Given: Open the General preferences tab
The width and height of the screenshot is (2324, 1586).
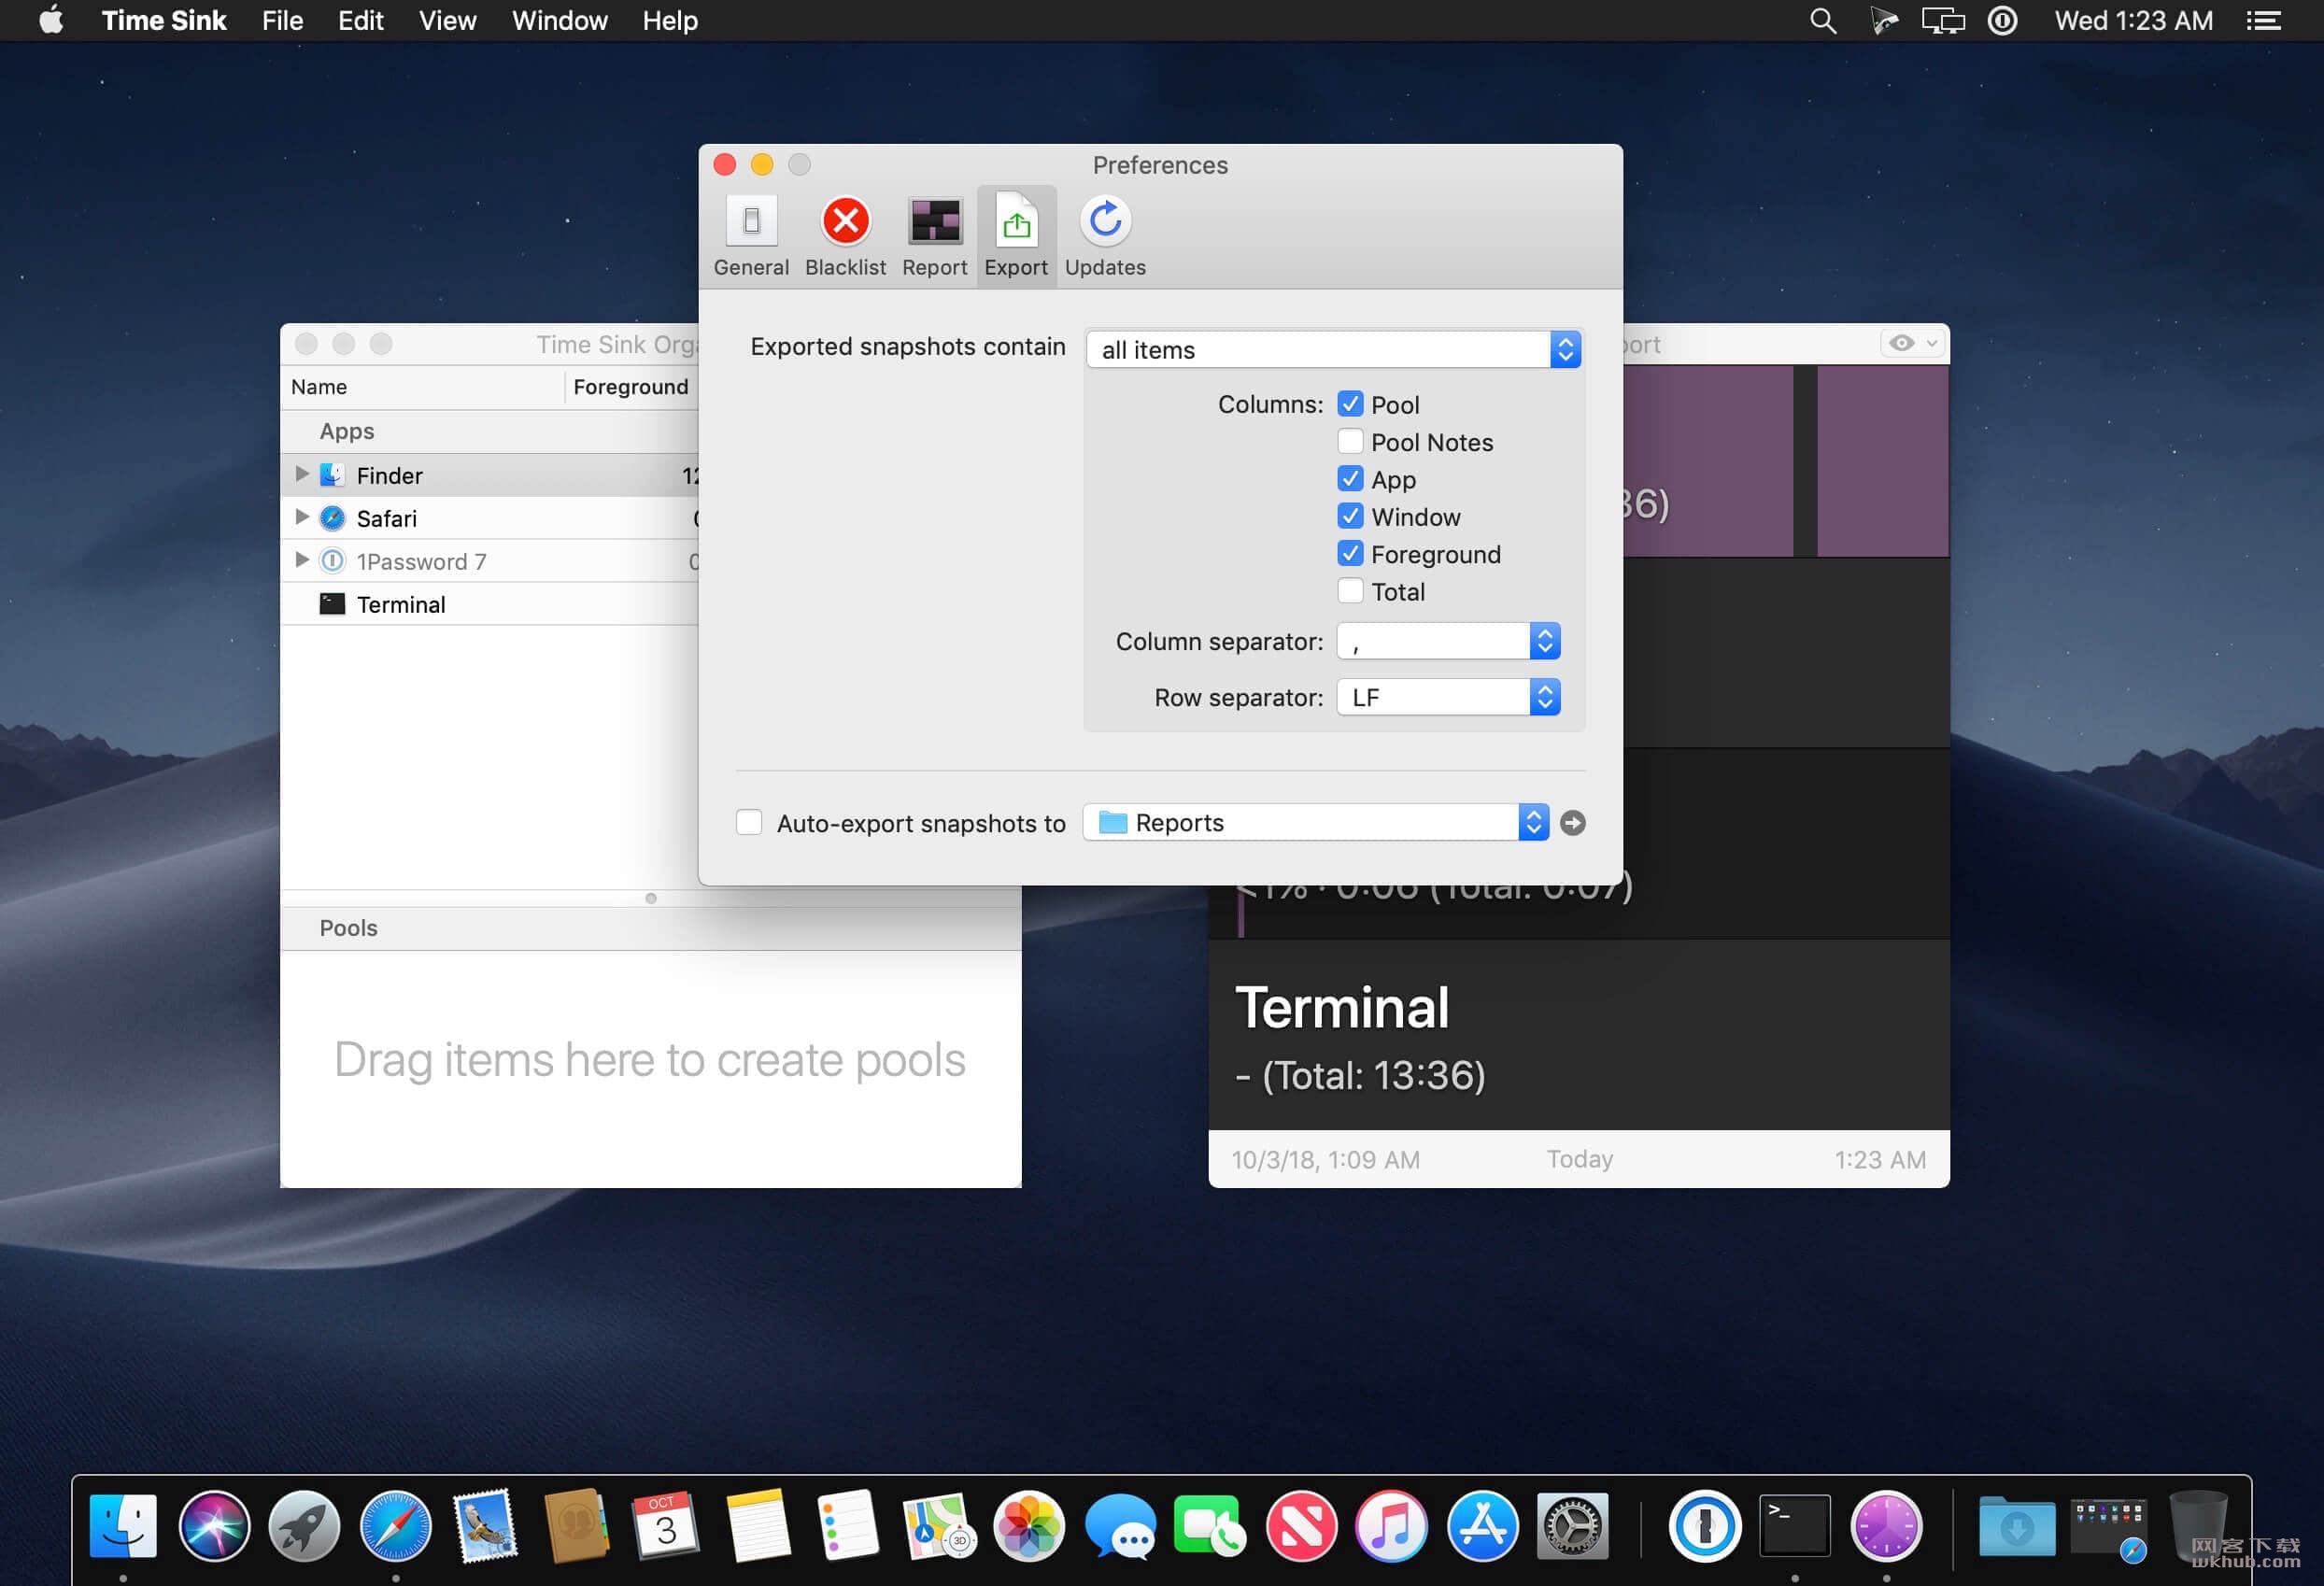Looking at the screenshot, I should (750, 237).
